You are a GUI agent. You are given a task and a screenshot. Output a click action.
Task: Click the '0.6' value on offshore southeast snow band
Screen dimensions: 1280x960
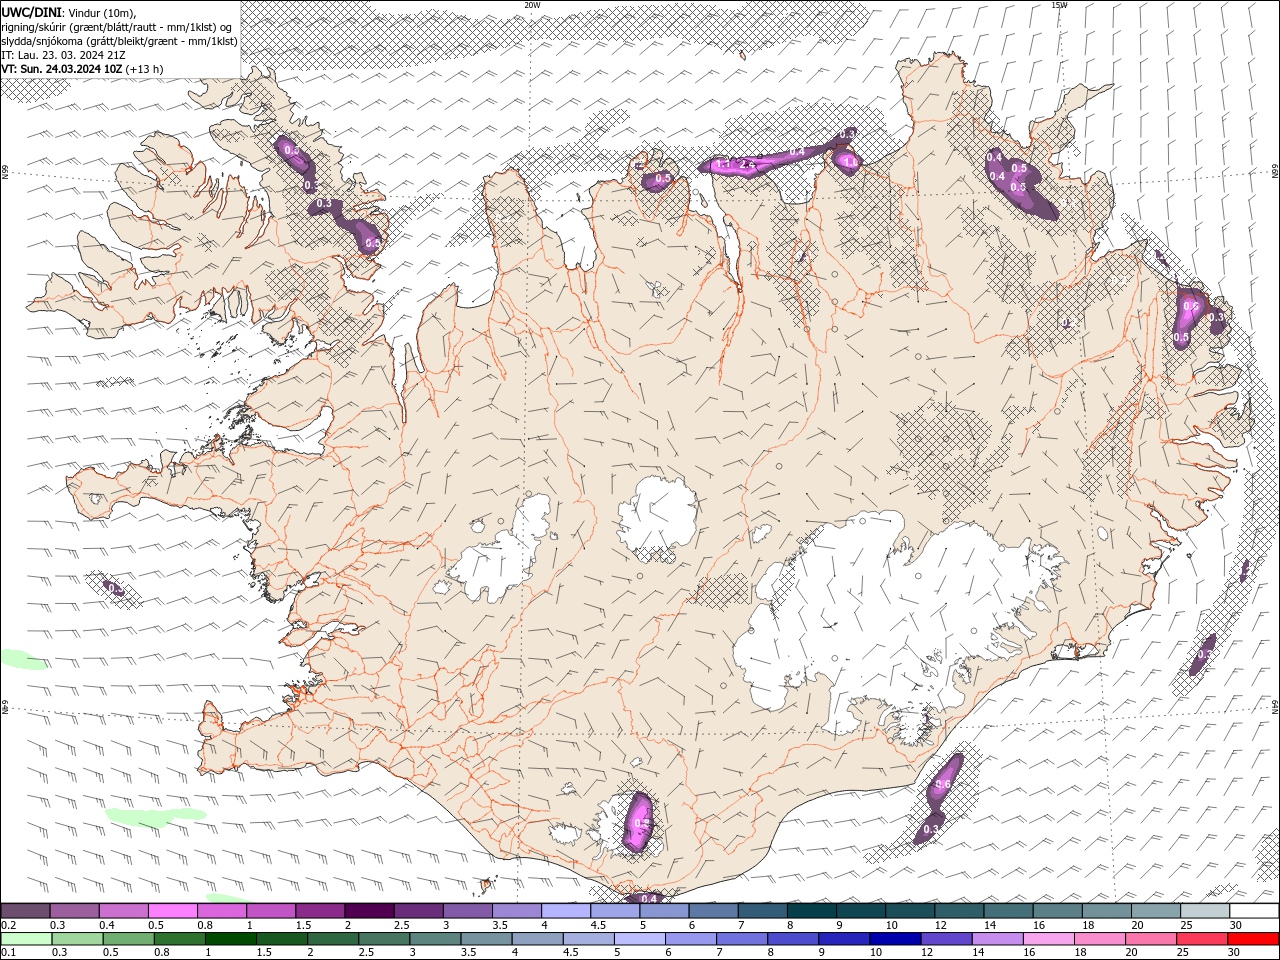click(x=943, y=784)
